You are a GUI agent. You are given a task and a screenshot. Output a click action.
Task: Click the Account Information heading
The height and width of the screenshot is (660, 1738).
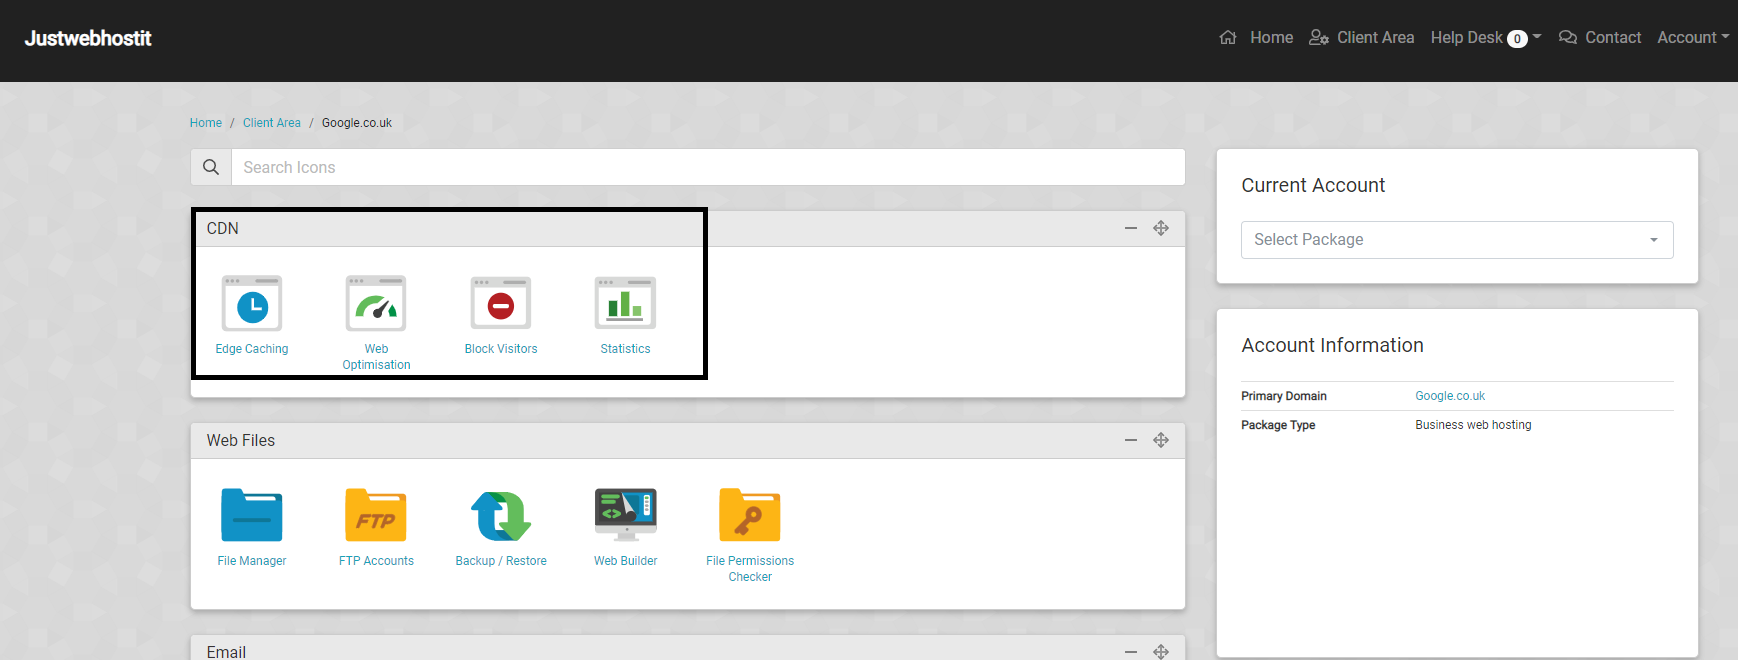(x=1332, y=345)
